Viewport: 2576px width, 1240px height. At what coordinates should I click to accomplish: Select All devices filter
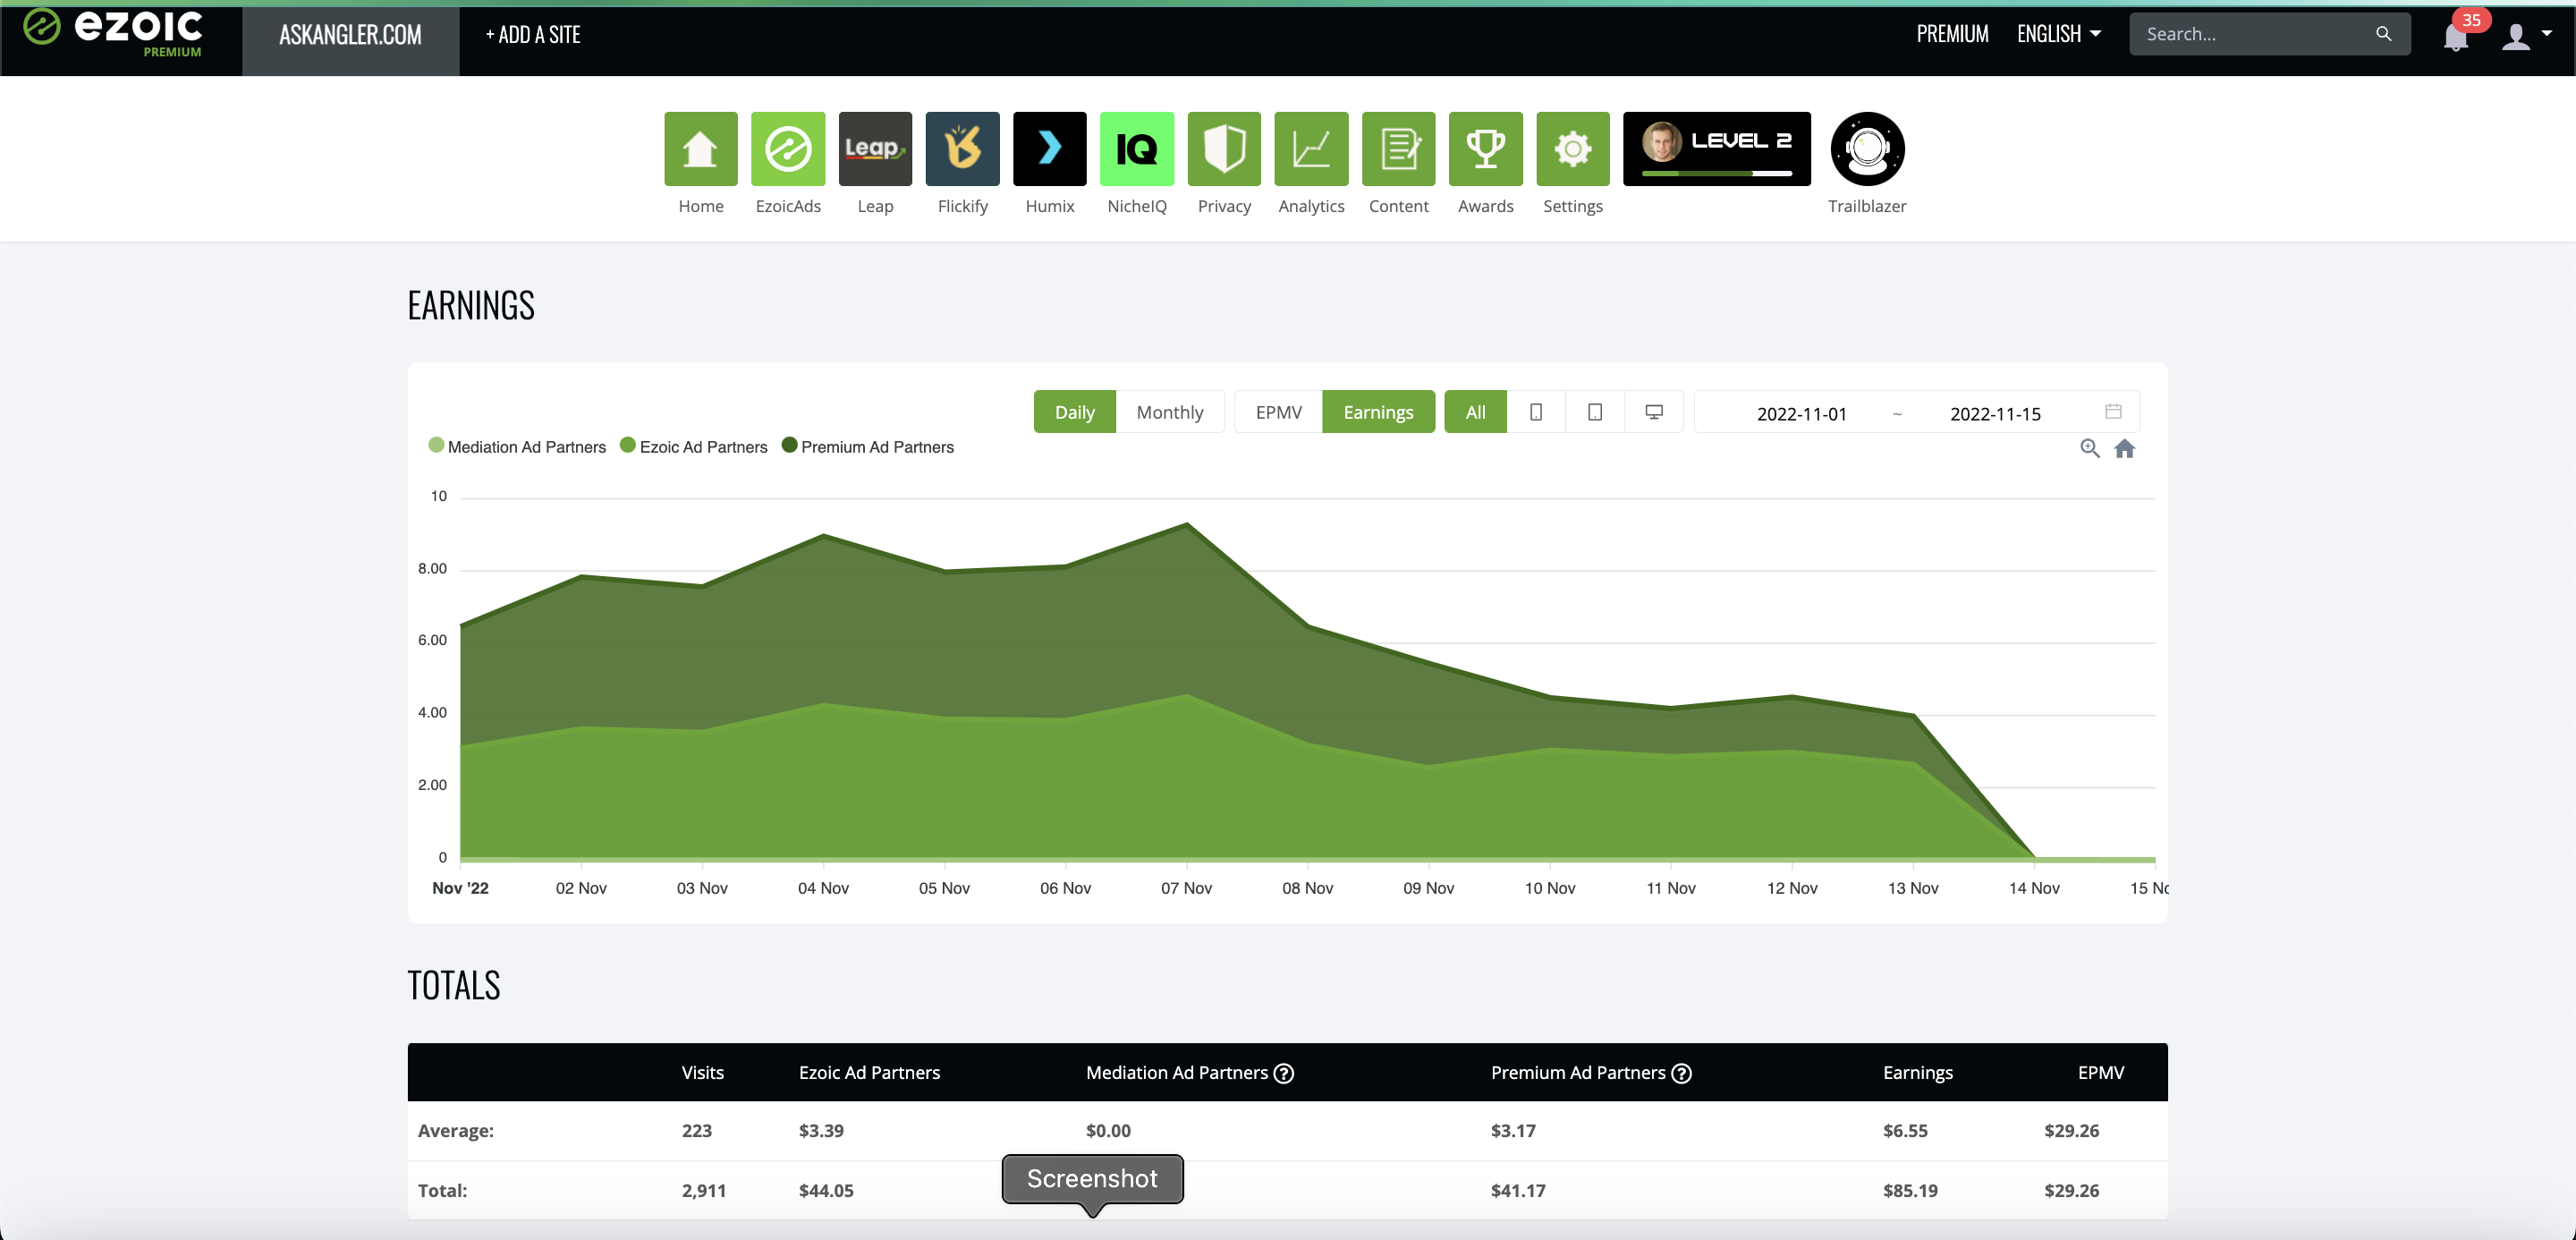(x=1475, y=412)
